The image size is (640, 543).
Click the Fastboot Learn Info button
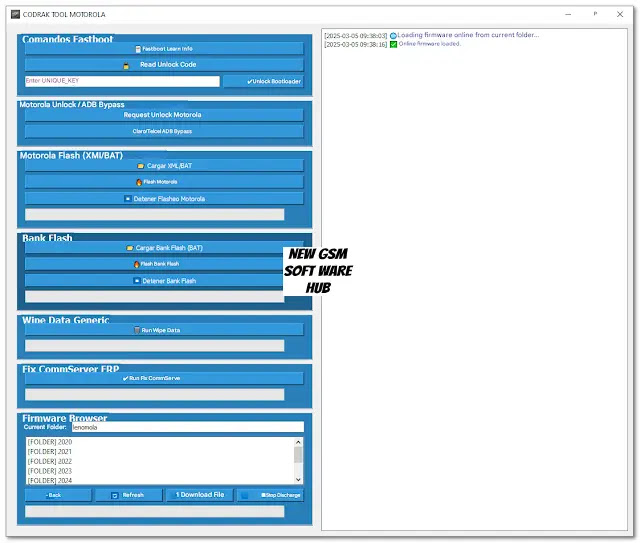(164, 49)
